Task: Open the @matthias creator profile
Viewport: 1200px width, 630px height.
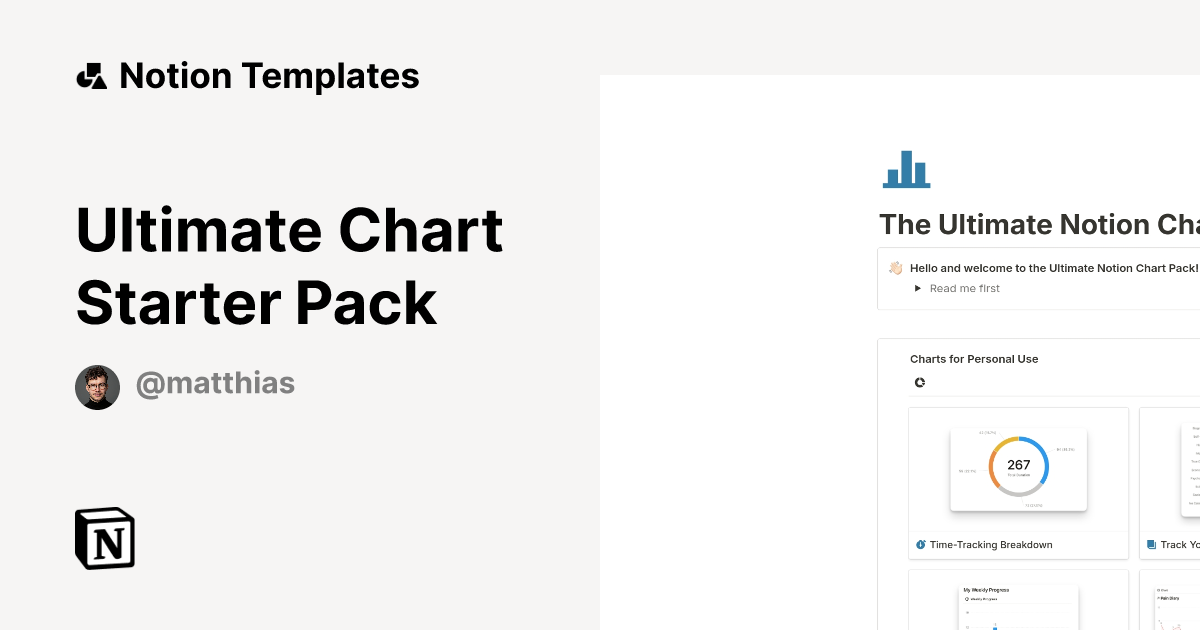Action: 215,383
